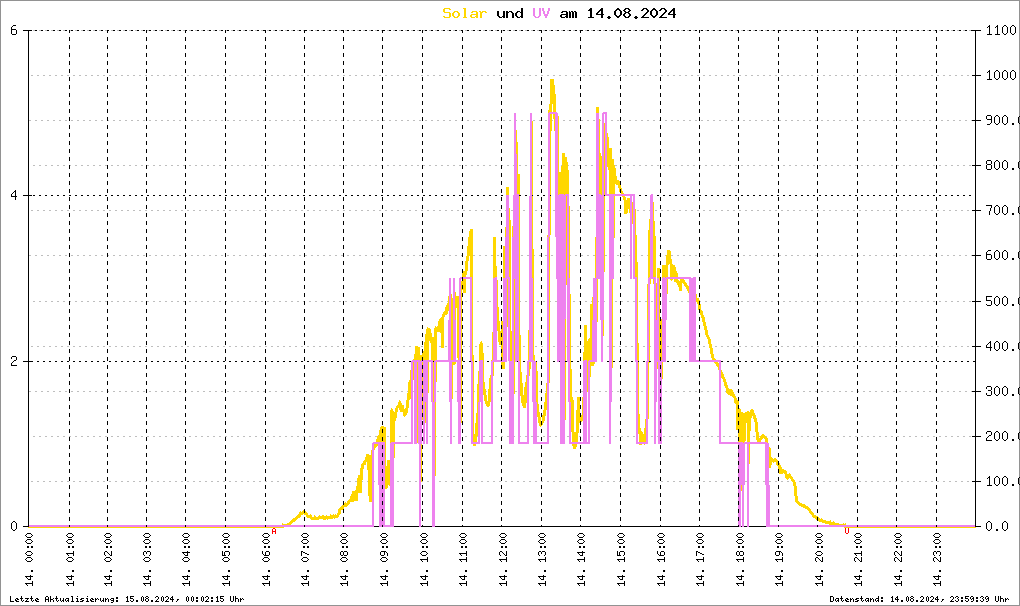Image resolution: width=1020 pixels, height=606 pixels.
Task: Click the time label '14. 01:00'
Action: 70,559
